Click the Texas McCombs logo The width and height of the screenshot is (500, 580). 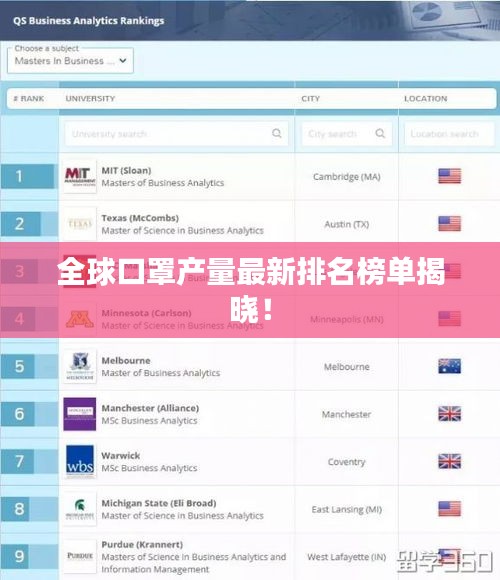coord(80,224)
